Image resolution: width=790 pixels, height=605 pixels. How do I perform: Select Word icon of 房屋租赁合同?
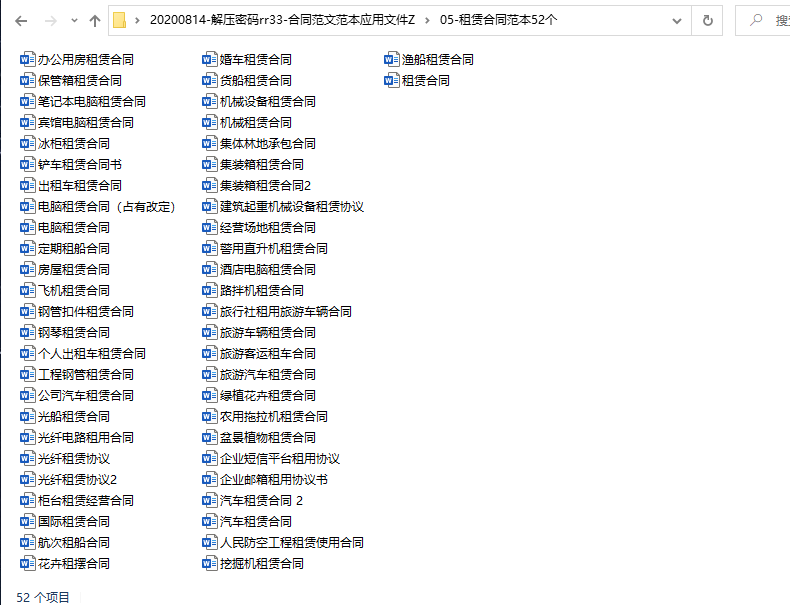click(28, 270)
